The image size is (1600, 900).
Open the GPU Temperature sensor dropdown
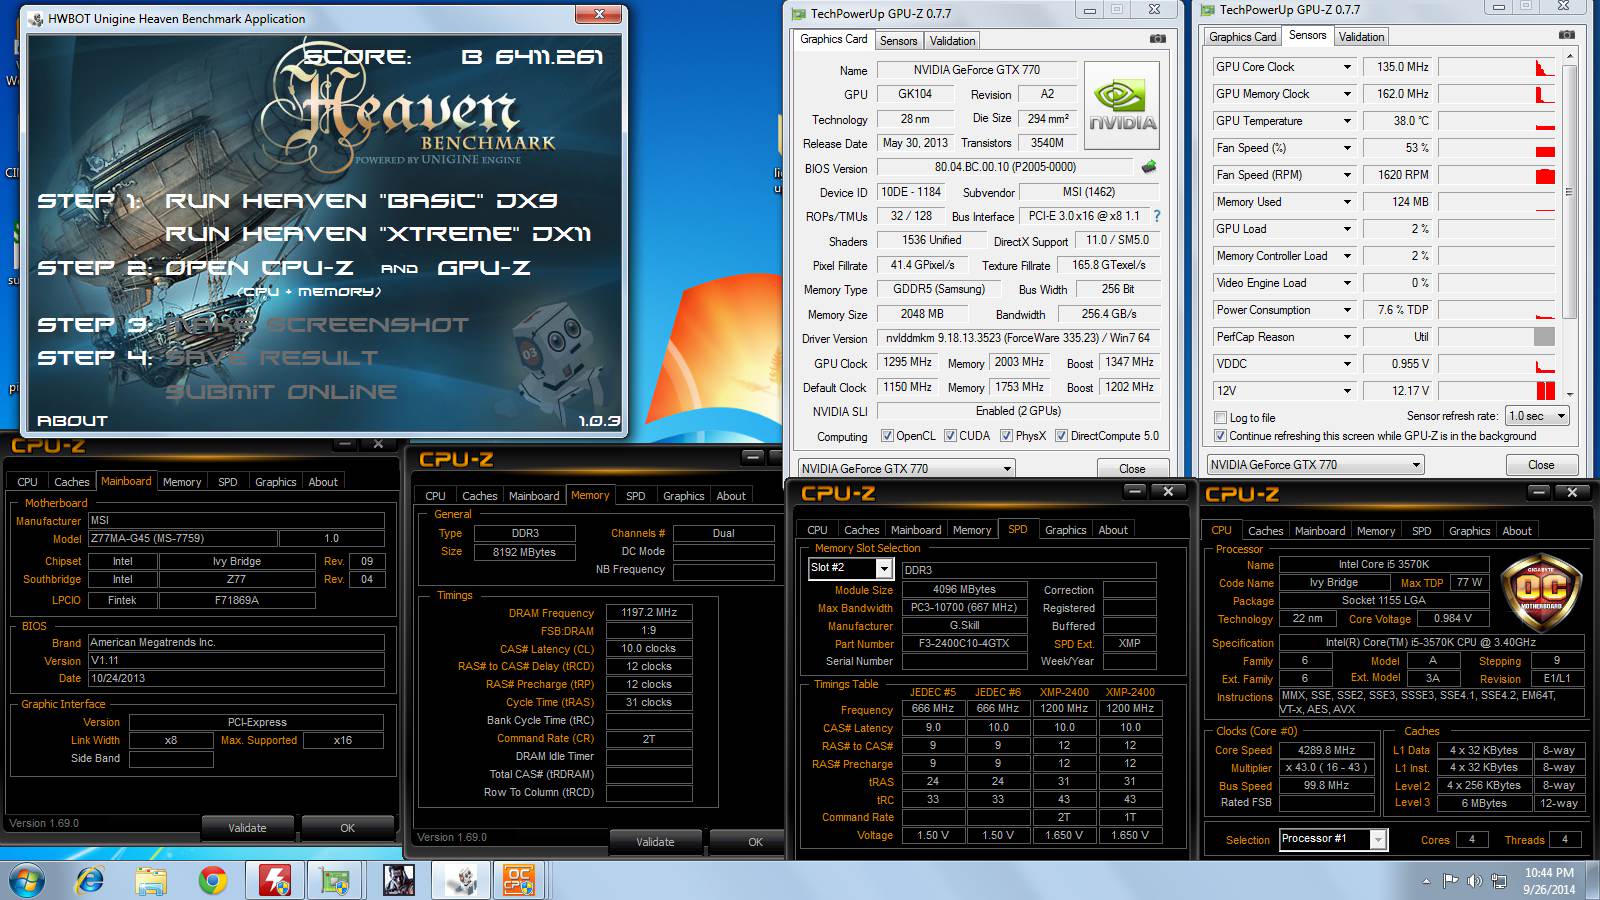1347,121
